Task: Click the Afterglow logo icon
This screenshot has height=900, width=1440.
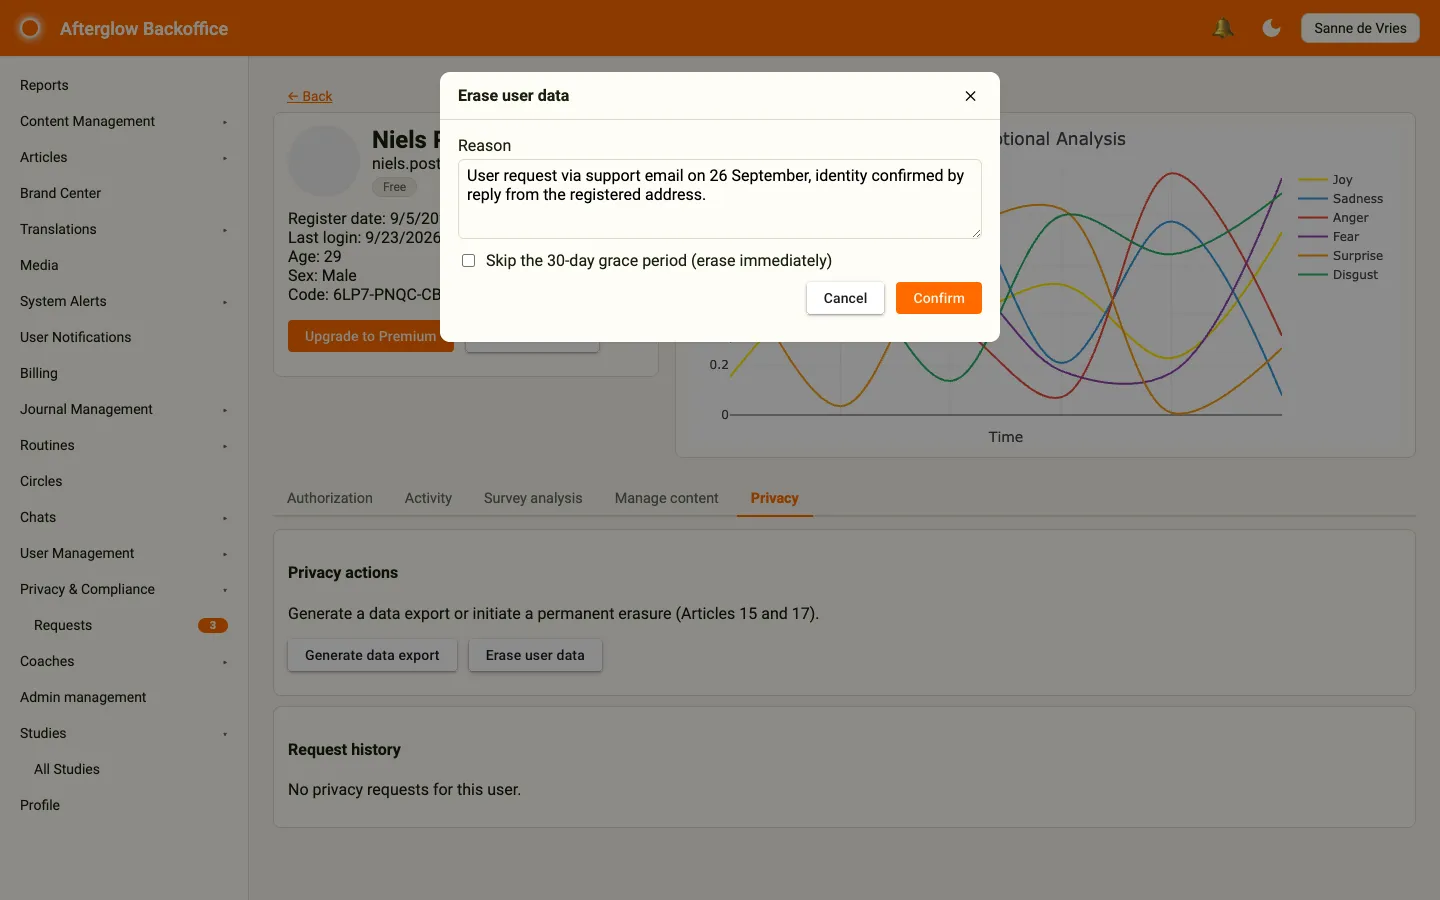Action: [30, 28]
